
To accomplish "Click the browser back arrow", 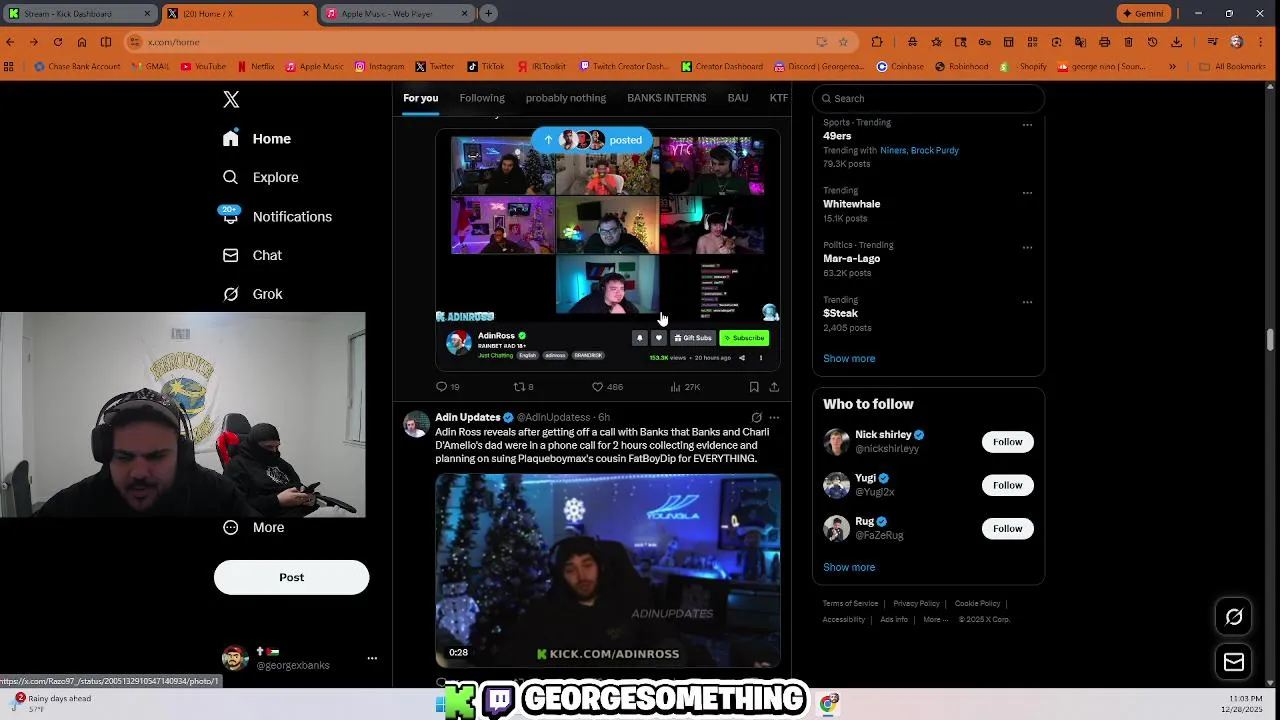I will click(x=10, y=42).
